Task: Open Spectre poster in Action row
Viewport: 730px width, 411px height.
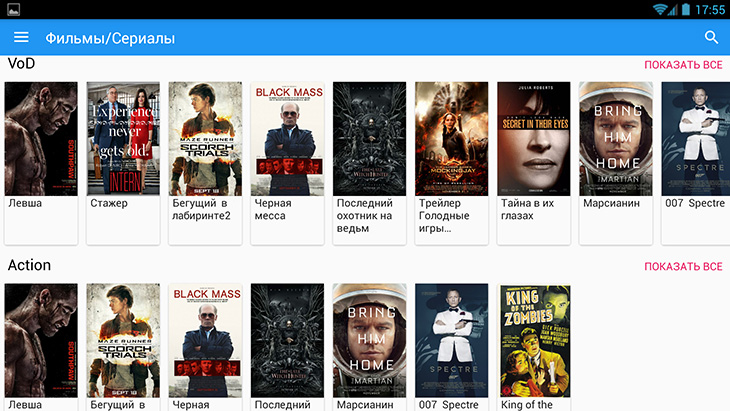Action: 452,340
